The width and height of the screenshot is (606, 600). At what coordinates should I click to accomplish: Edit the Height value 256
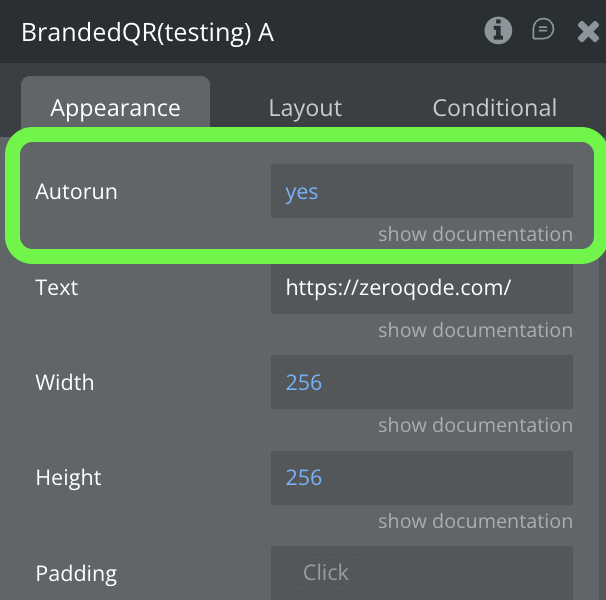tap(421, 477)
